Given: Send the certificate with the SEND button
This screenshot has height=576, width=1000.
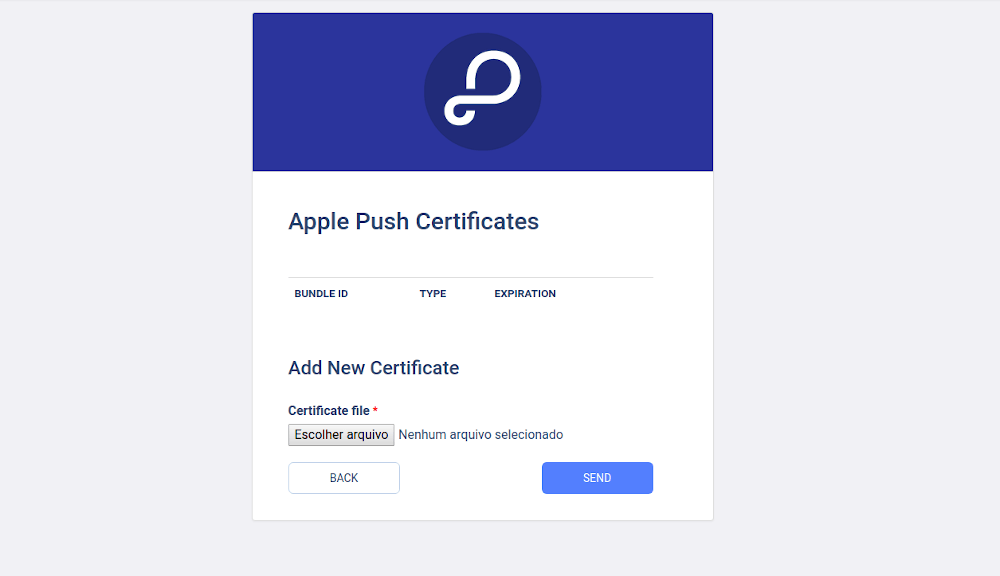Looking at the screenshot, I should coord(597,478).
